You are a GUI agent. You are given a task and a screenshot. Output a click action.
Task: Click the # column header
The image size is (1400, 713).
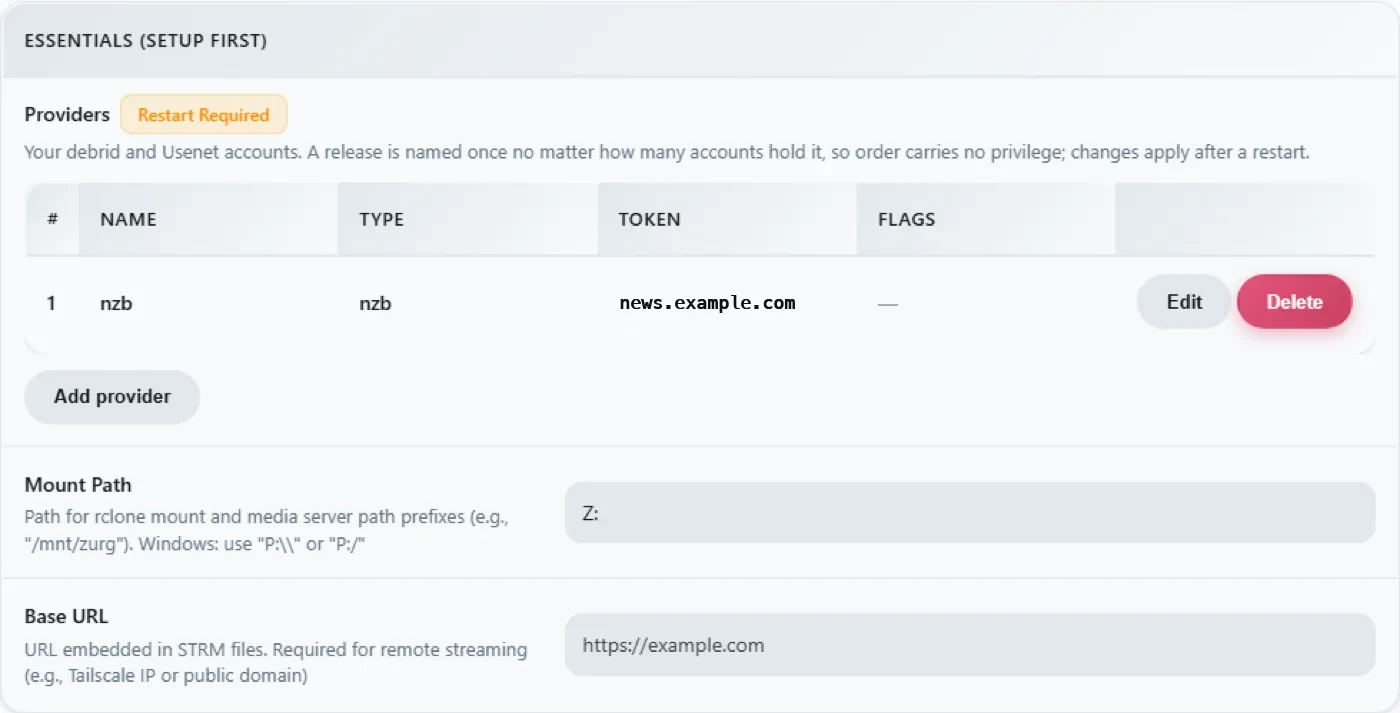coord(52,220)
